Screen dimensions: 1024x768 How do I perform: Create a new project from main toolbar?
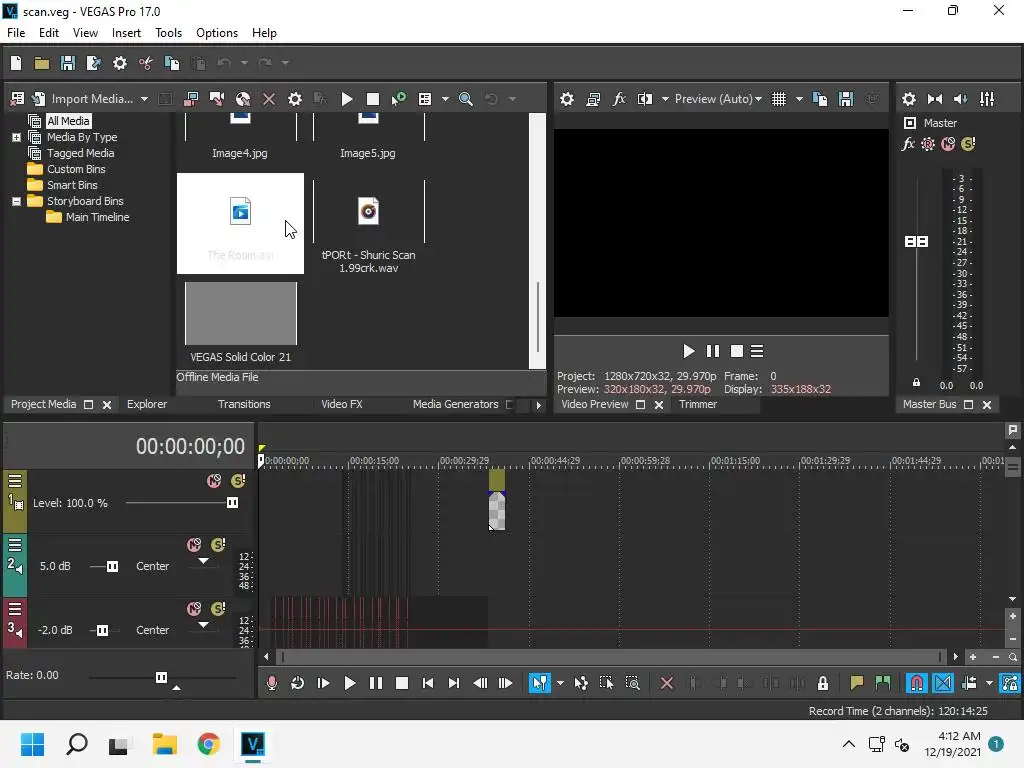click(16, 63)
